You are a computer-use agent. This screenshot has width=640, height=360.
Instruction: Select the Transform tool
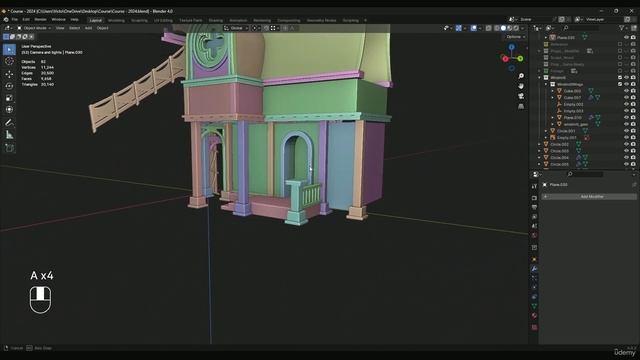click(x=9, y=110)
